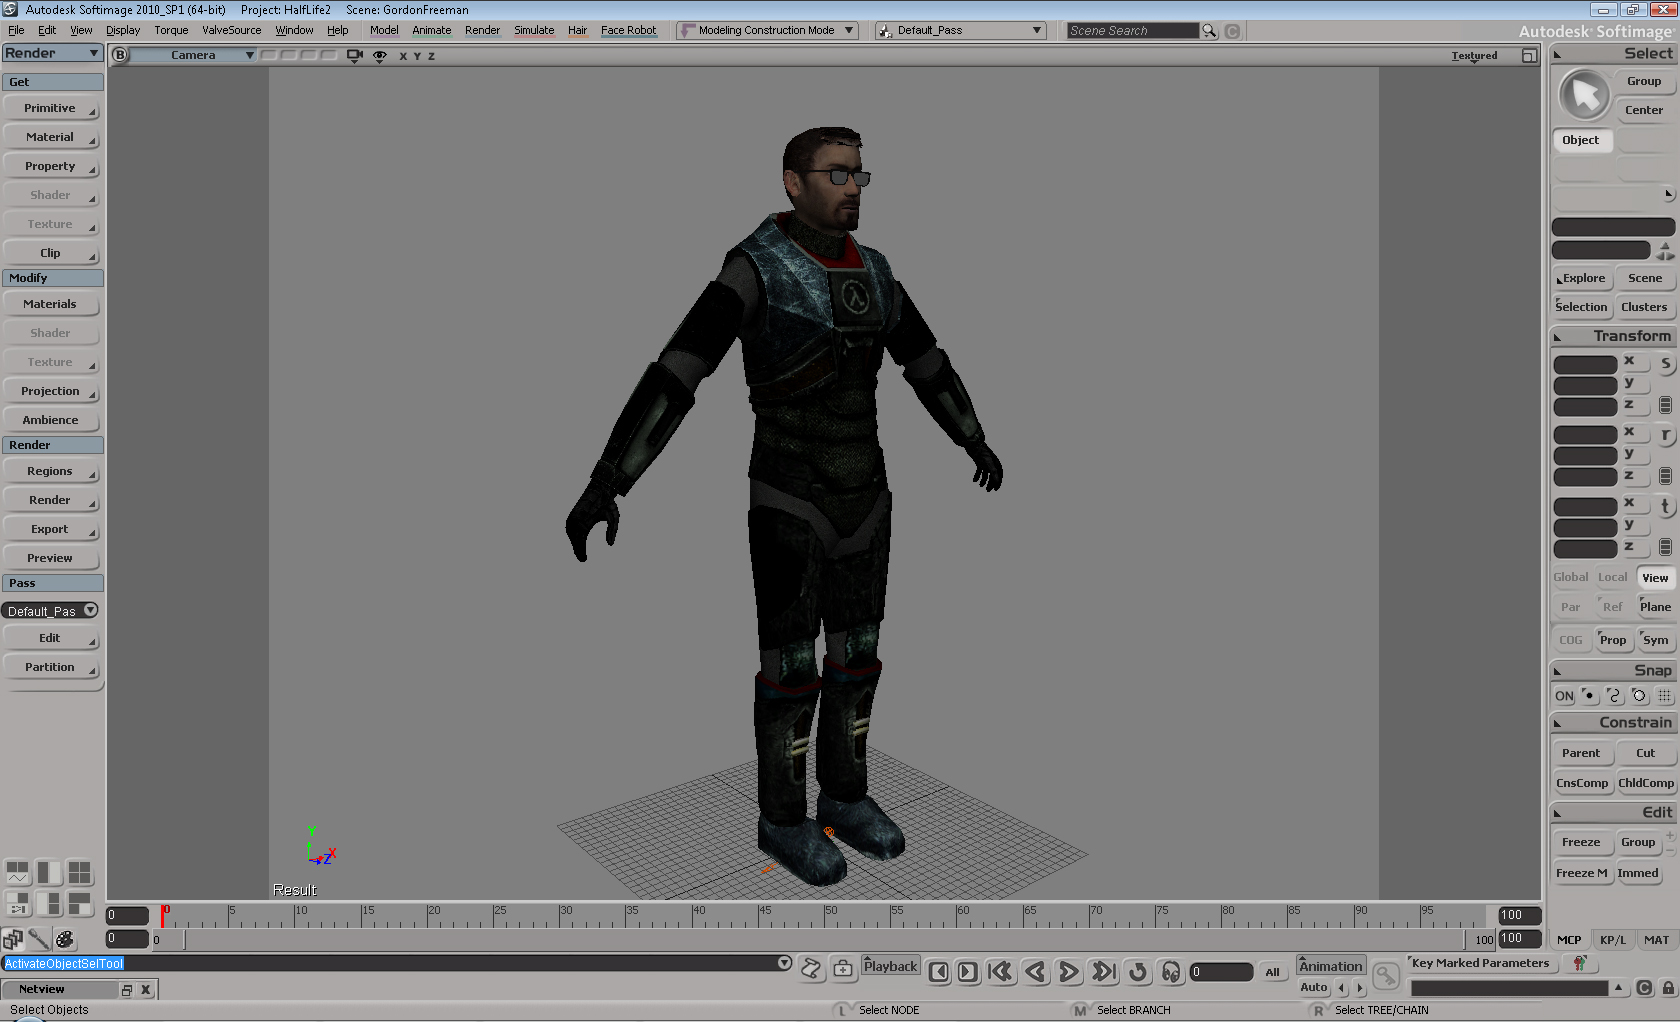The width and height of the screenshot is (1680, 1022).
Task: Click the Scene Search magnifier icon
Action: (x=1209, y=31)
